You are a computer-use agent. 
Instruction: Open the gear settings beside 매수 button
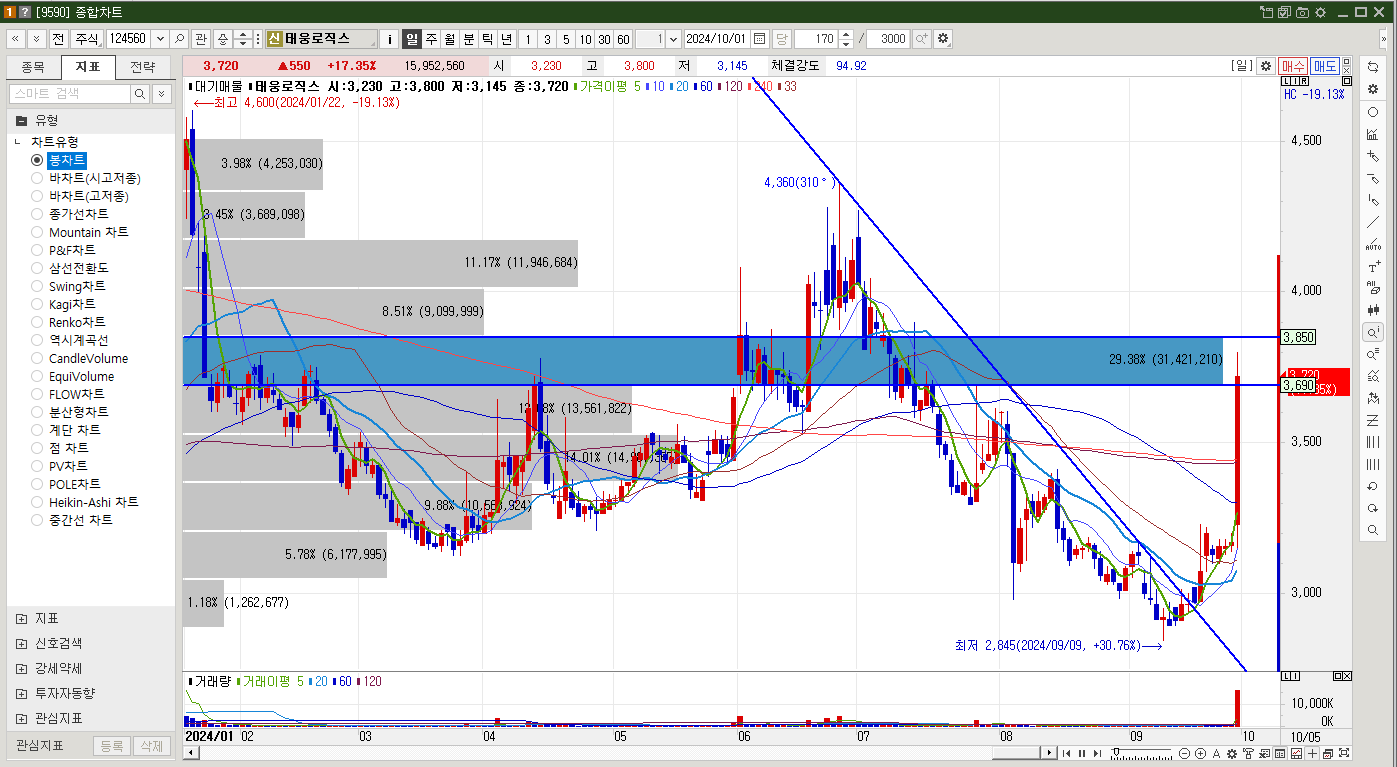point(1265,66)
